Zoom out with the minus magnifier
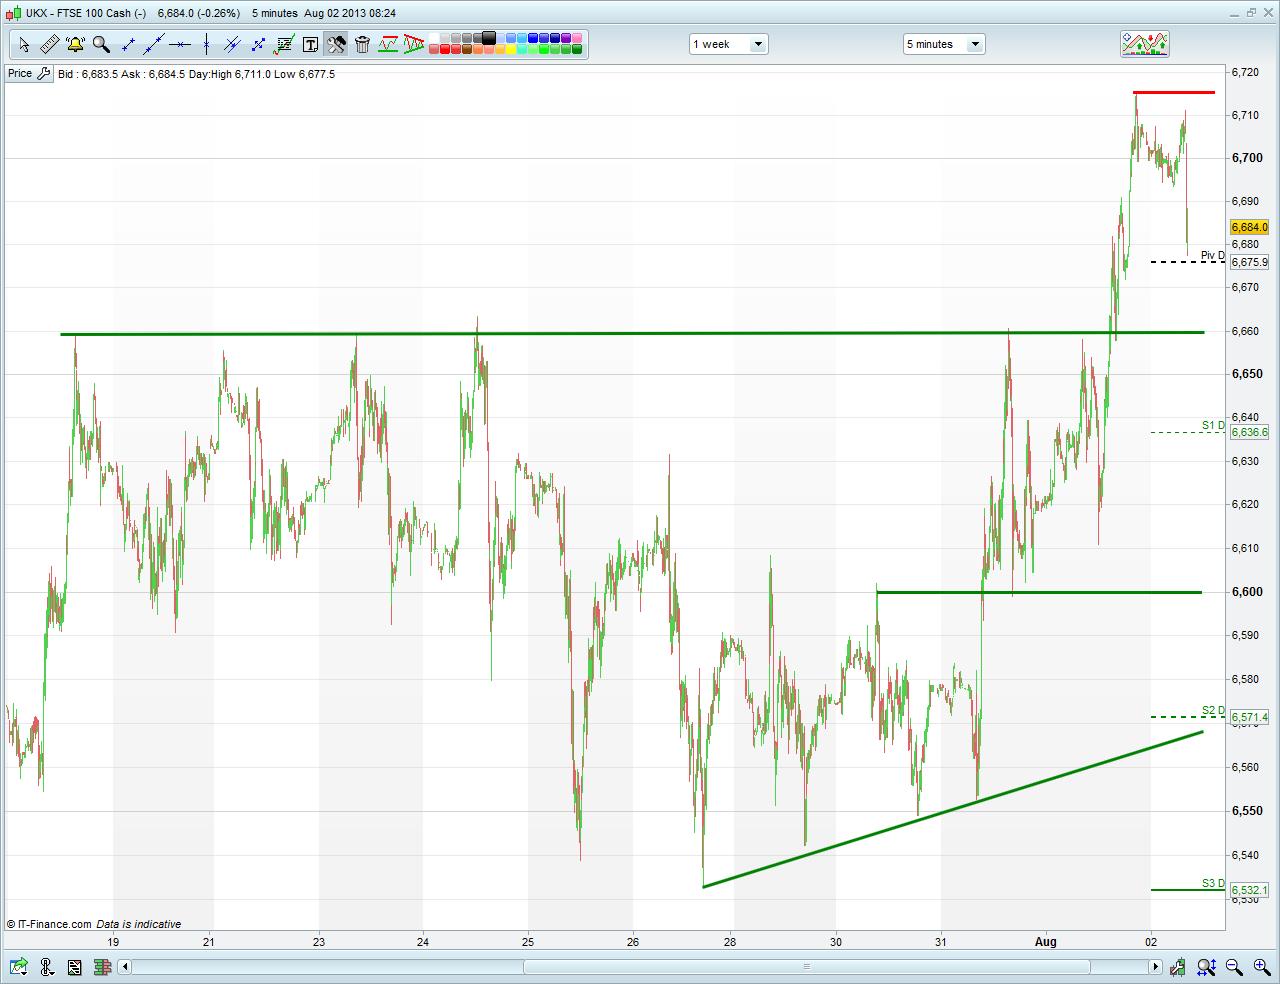Screen dimensions: 1280x984 pos(1234,967)
